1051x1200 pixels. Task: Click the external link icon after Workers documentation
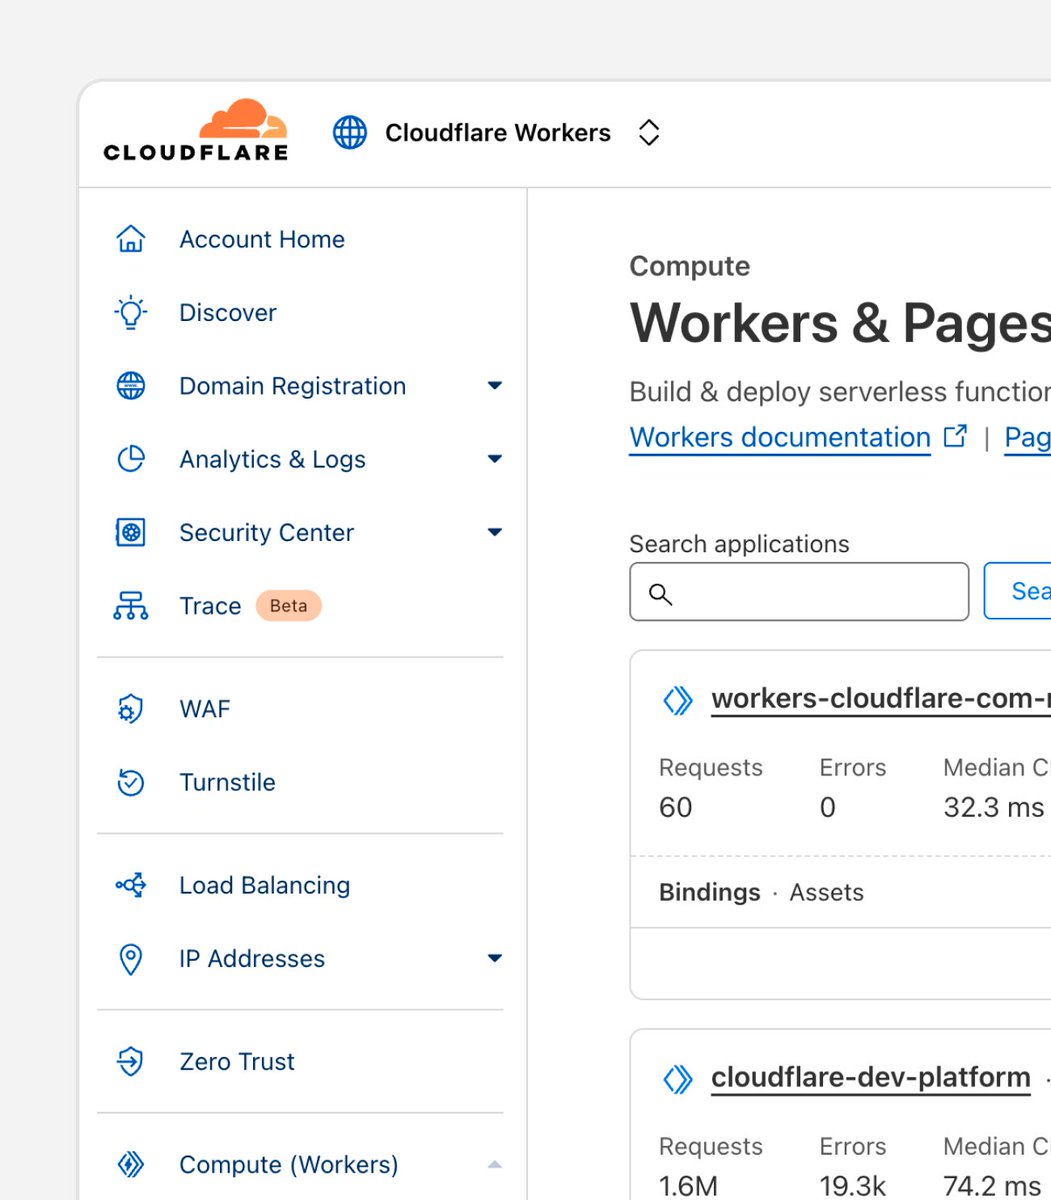coord(956,436)
